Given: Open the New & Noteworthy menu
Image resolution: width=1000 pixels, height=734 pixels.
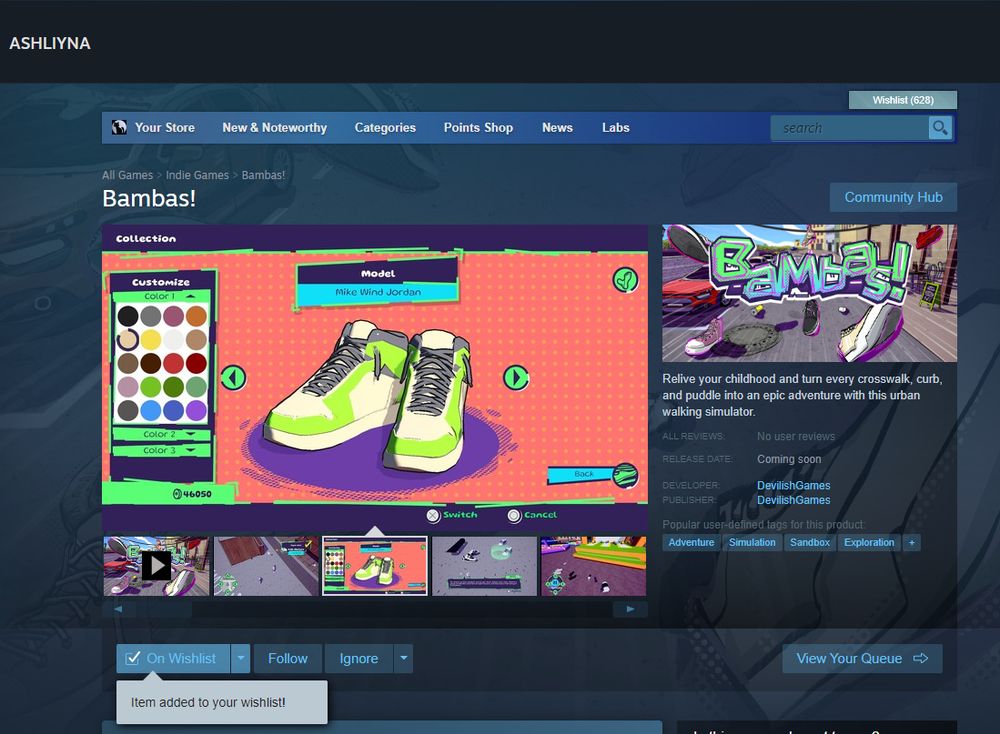Looking at the screenshot, I should point(274,128).
